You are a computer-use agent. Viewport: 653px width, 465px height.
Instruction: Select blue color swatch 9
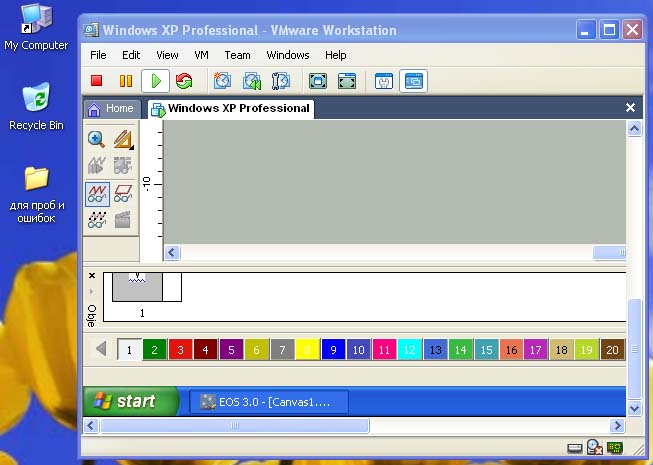click(333, 350)
